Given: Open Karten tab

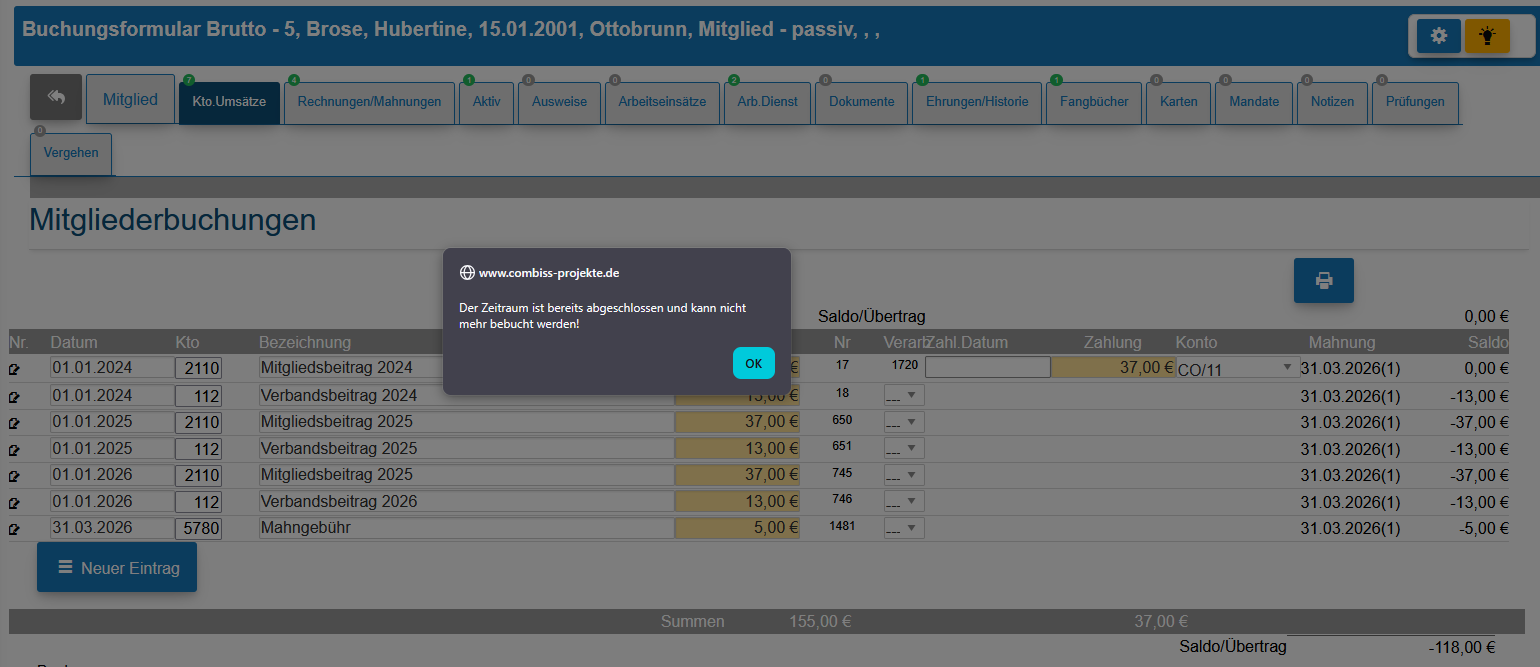Looking at the screenshot, I should click(x=1179, y=101).
